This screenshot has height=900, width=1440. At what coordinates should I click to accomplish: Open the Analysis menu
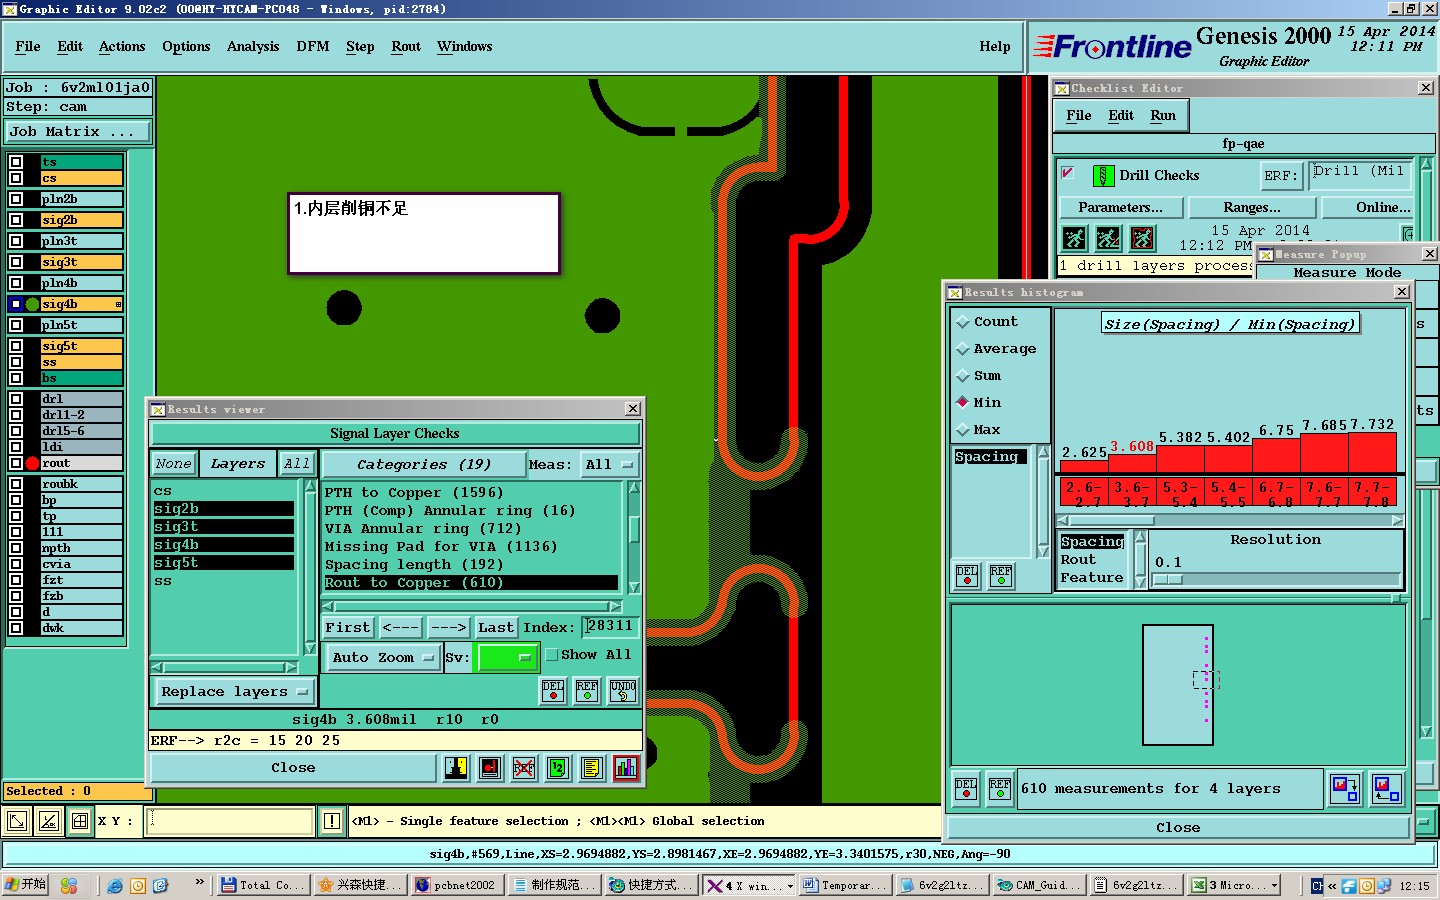253,47
